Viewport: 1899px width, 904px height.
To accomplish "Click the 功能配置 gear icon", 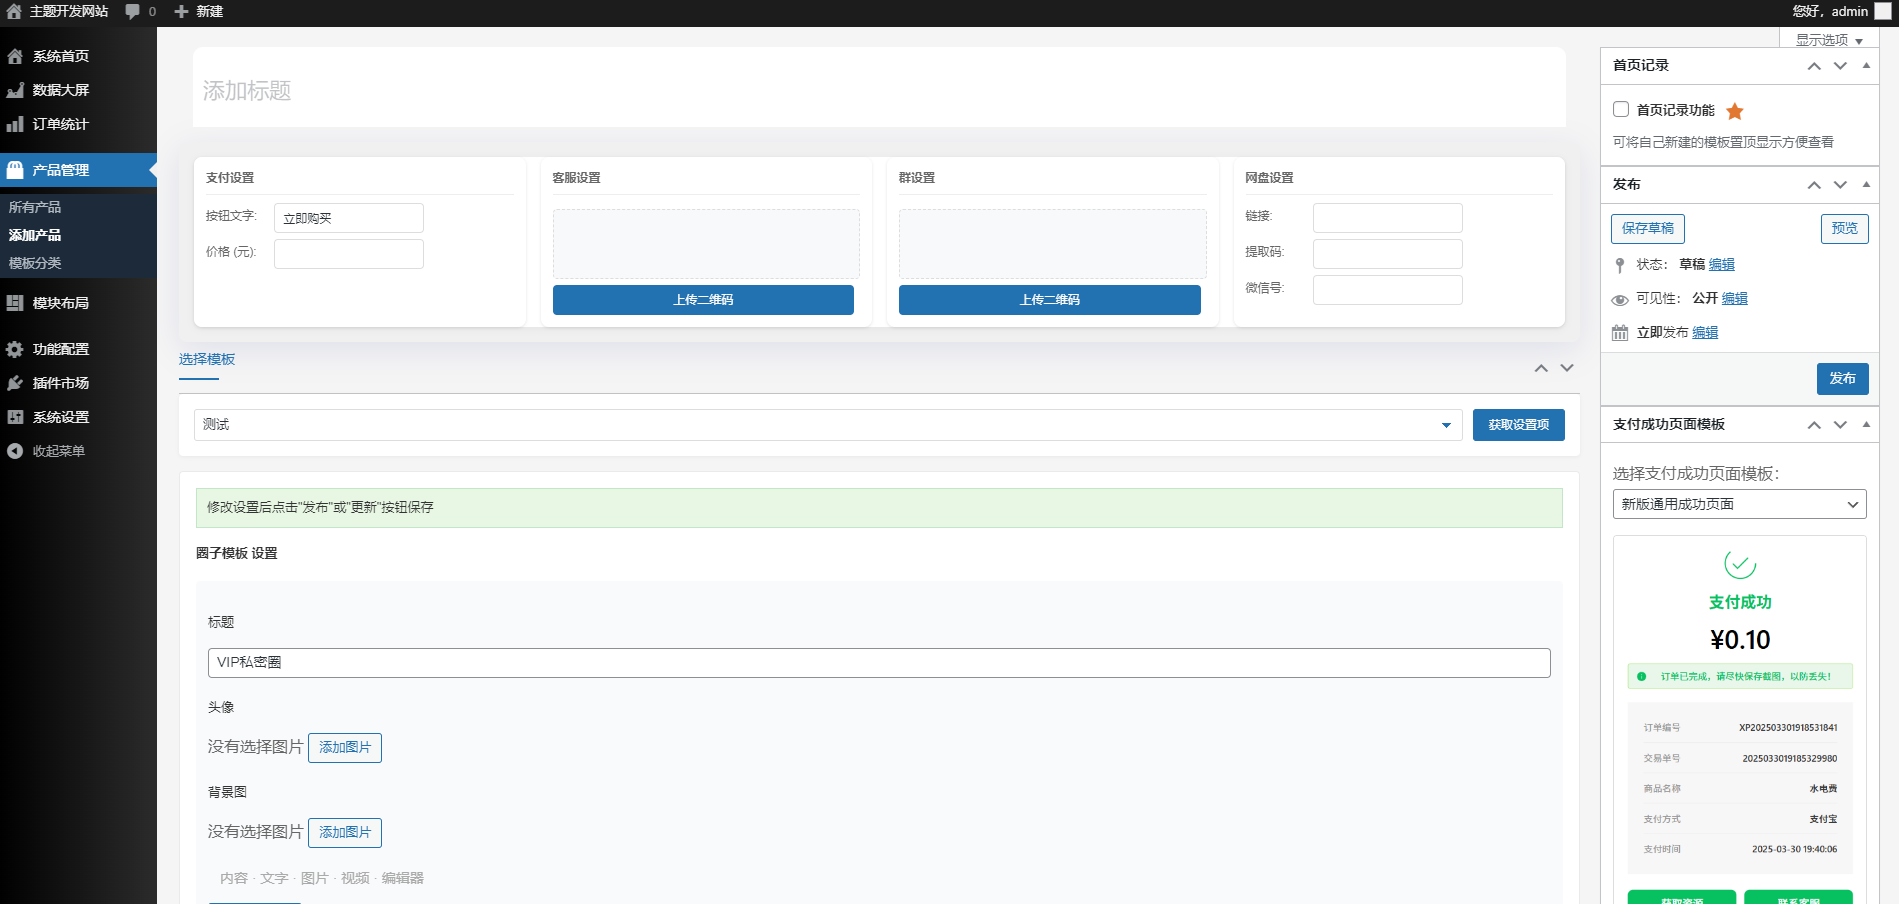I will 15,349.
